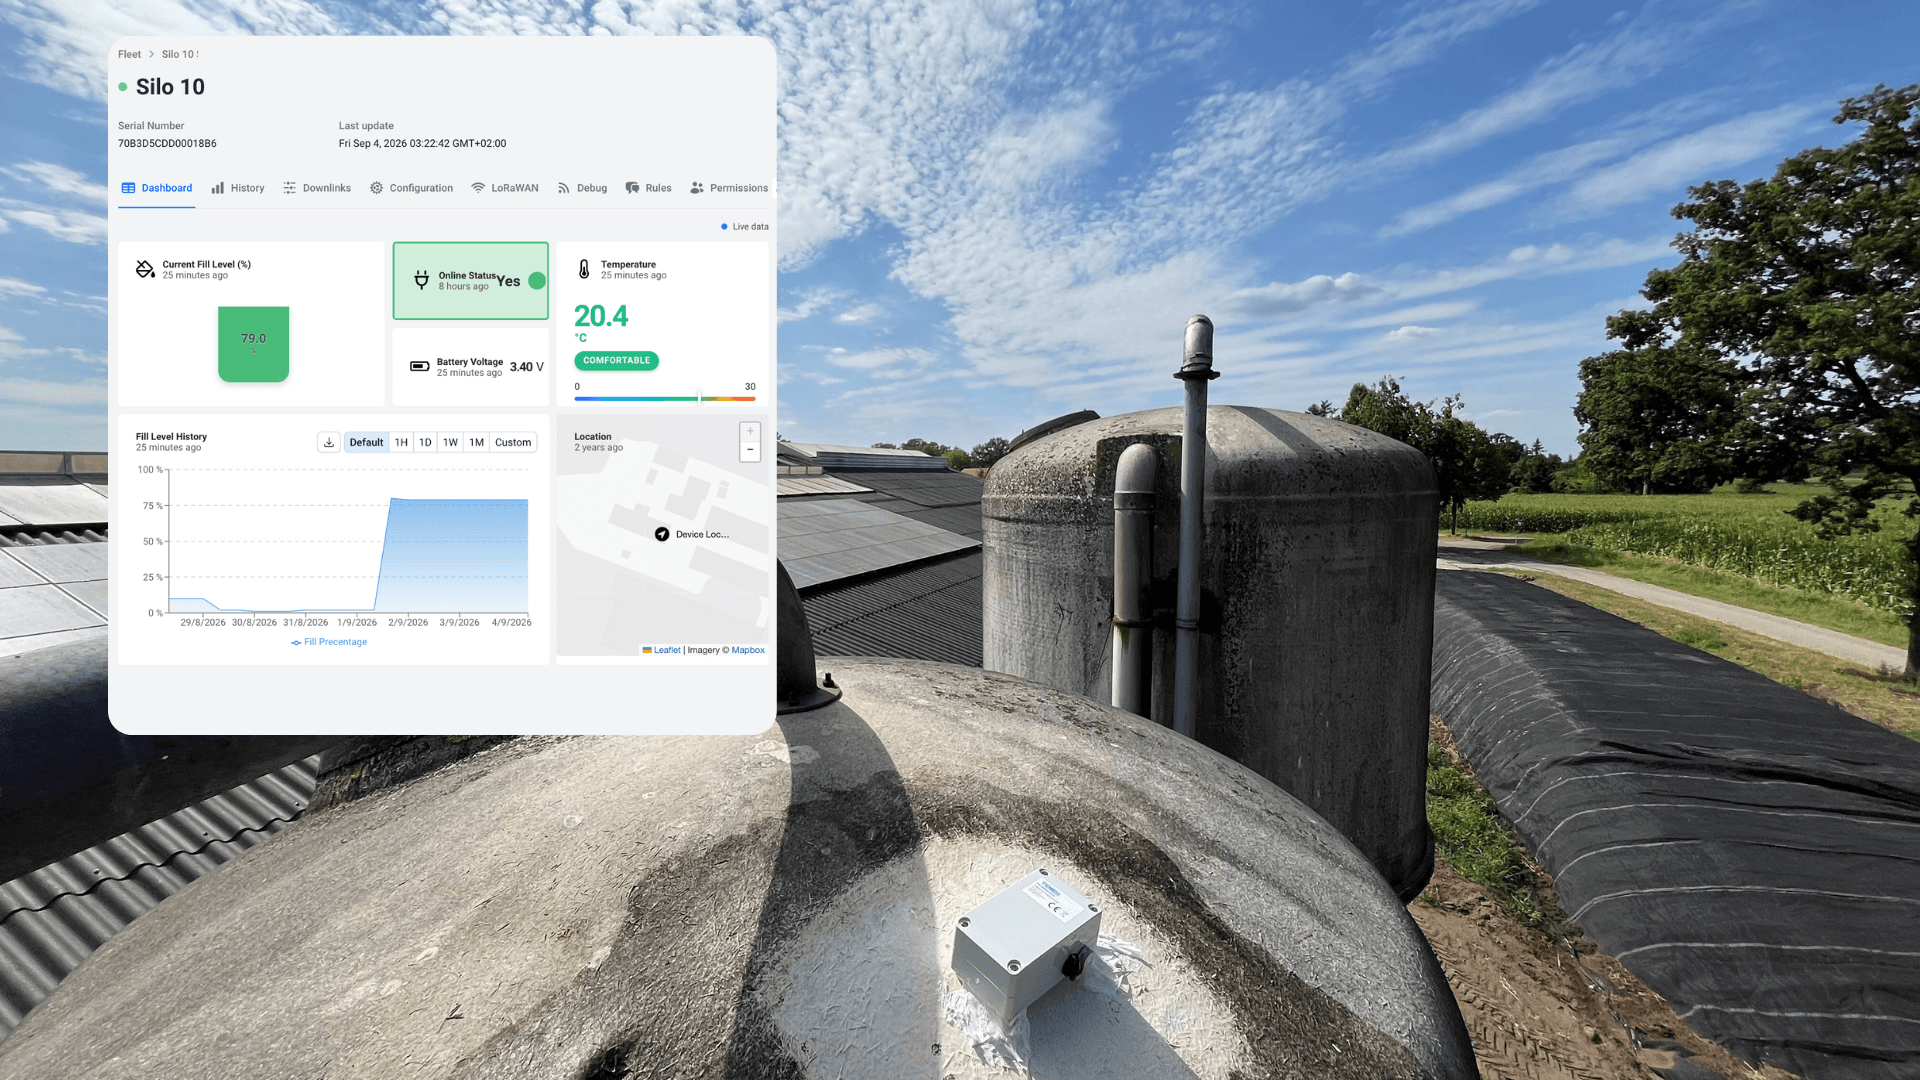
Task: Click the serial number 70B3D5CDD00018B6
Action: tap(167, 143)
